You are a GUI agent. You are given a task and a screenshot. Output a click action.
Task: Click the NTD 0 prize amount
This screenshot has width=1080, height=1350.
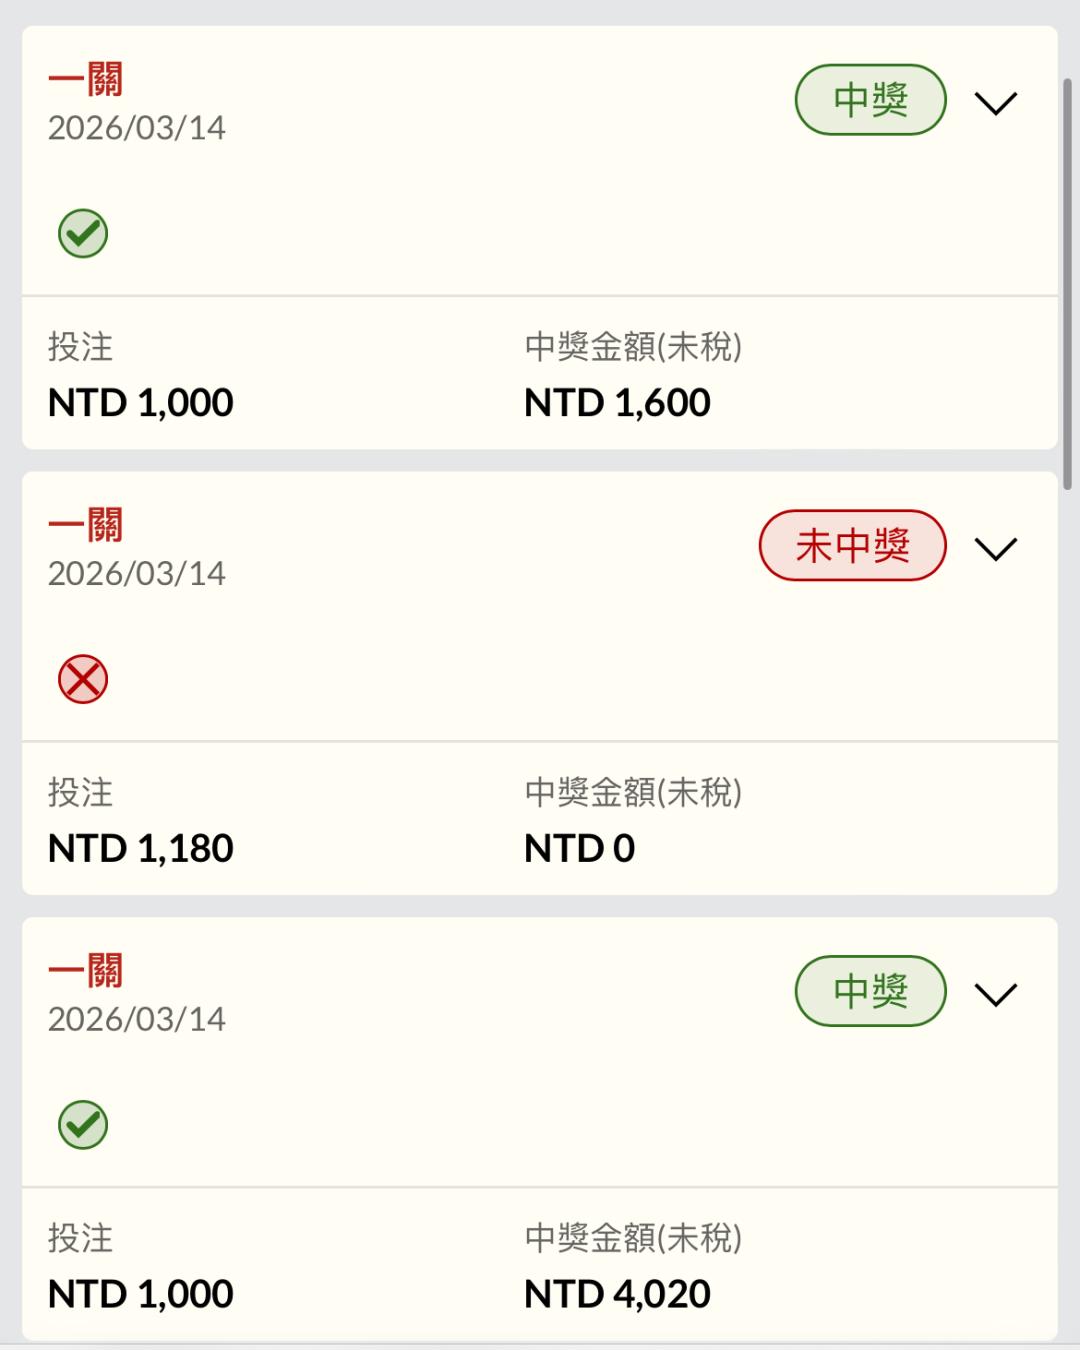point(579,849)
